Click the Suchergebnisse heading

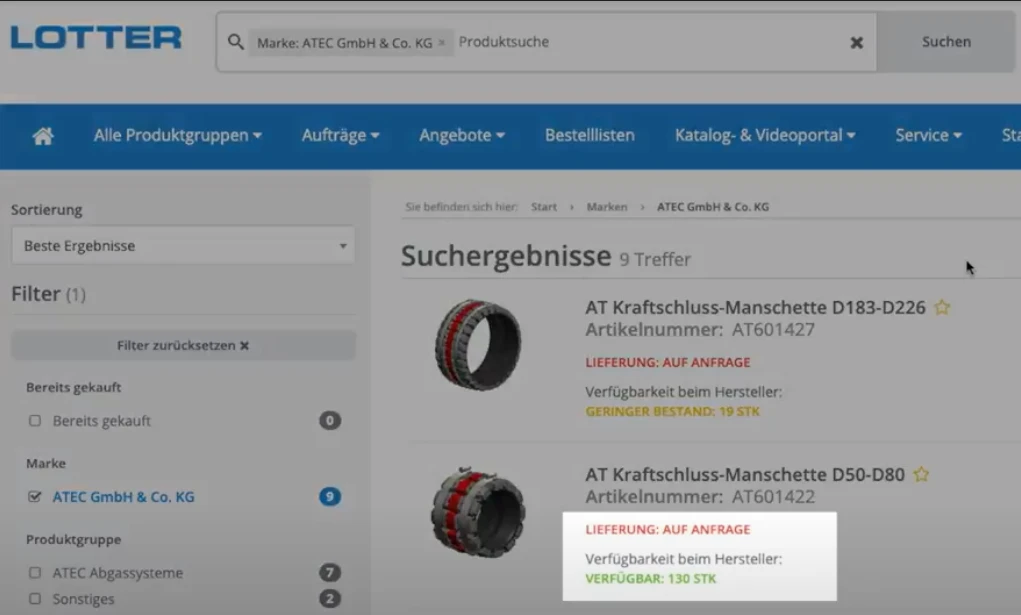pyautogui.click(x=506, y=256)
